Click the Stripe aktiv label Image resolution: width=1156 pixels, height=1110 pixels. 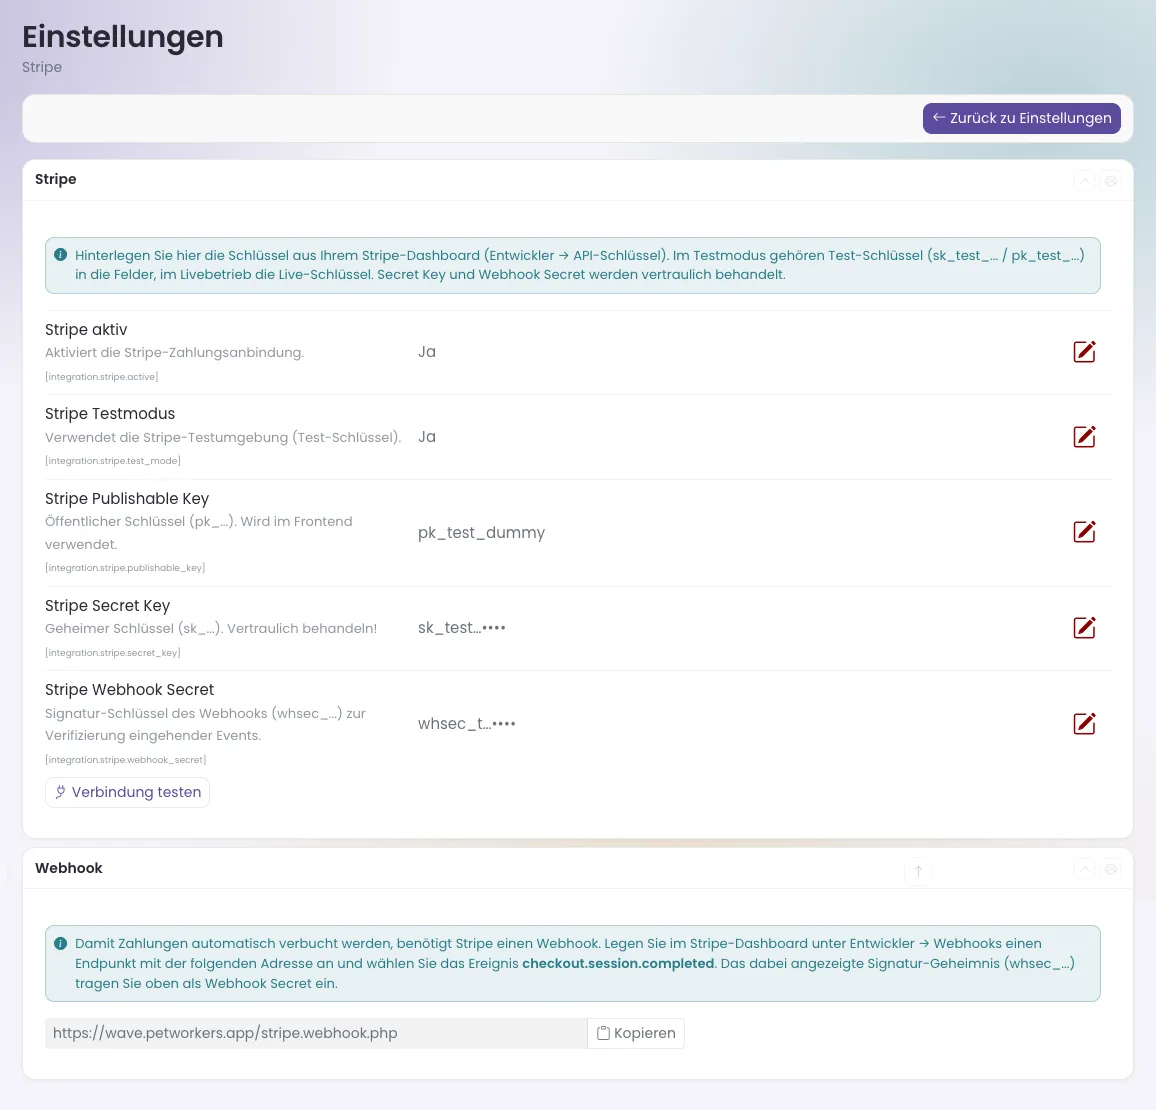(86, 329)
